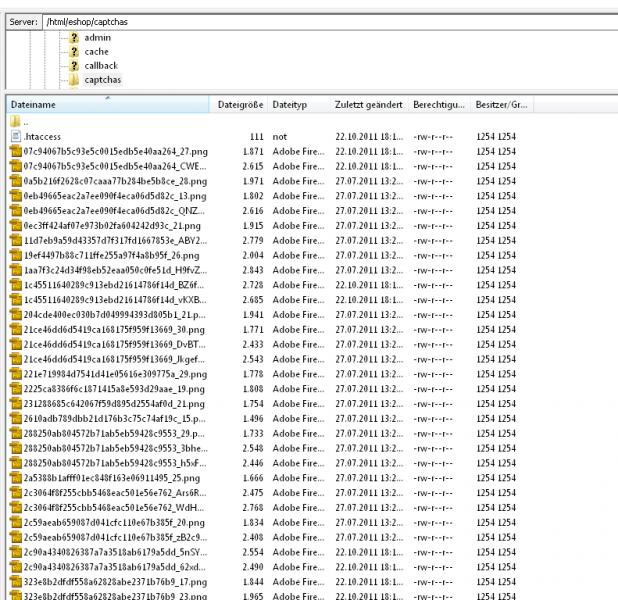Image resolution: width=618 pixels, height=600 pixels.
Task: Select file 2225ca8386f6c1871415a8e593d29aae_19.png
Action: tap(114, 388)
